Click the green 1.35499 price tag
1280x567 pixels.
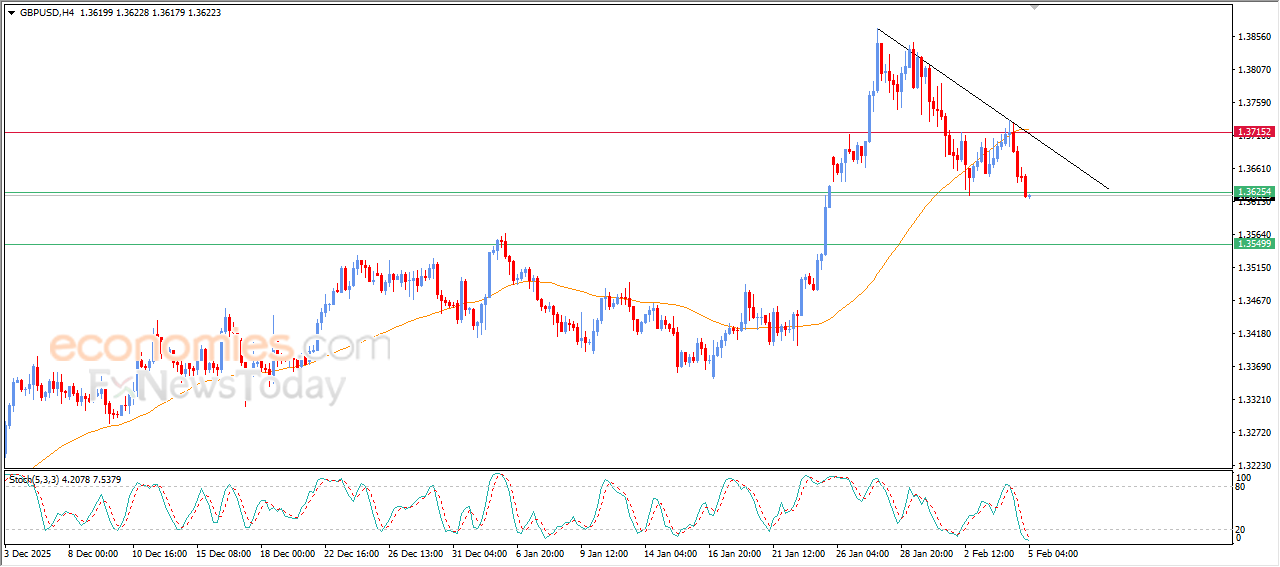click(x=1254, y=244)
